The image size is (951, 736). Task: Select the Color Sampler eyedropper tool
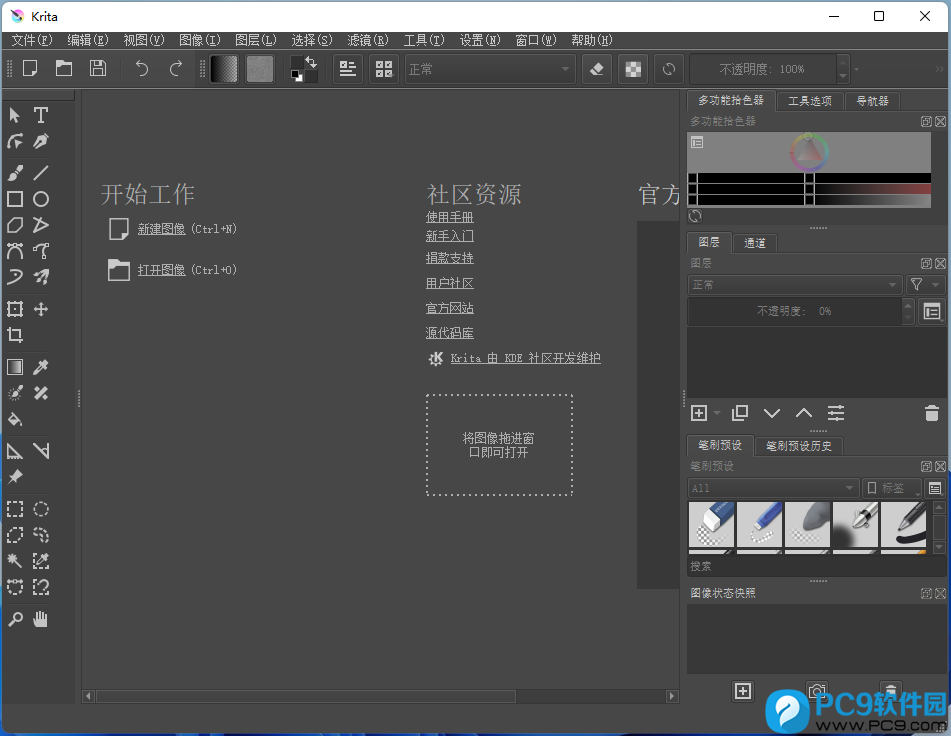(41, 367)
